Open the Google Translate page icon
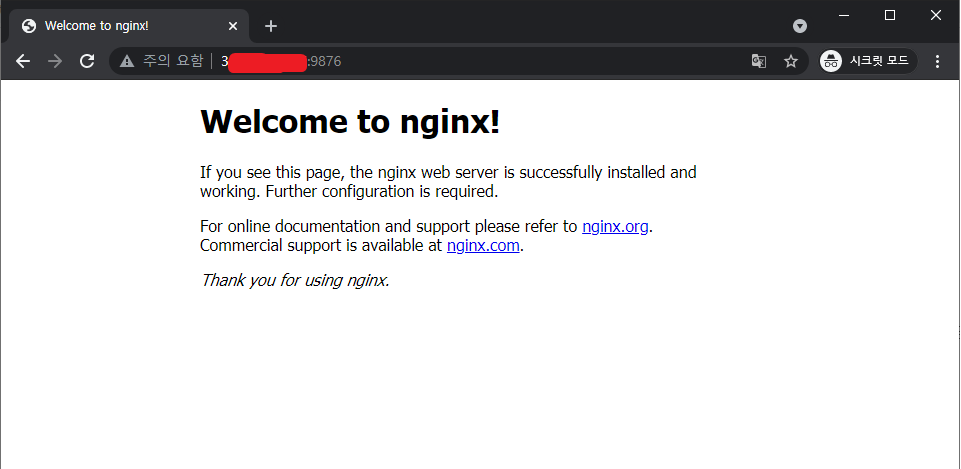The image size is (961, 469). (759, 61)
